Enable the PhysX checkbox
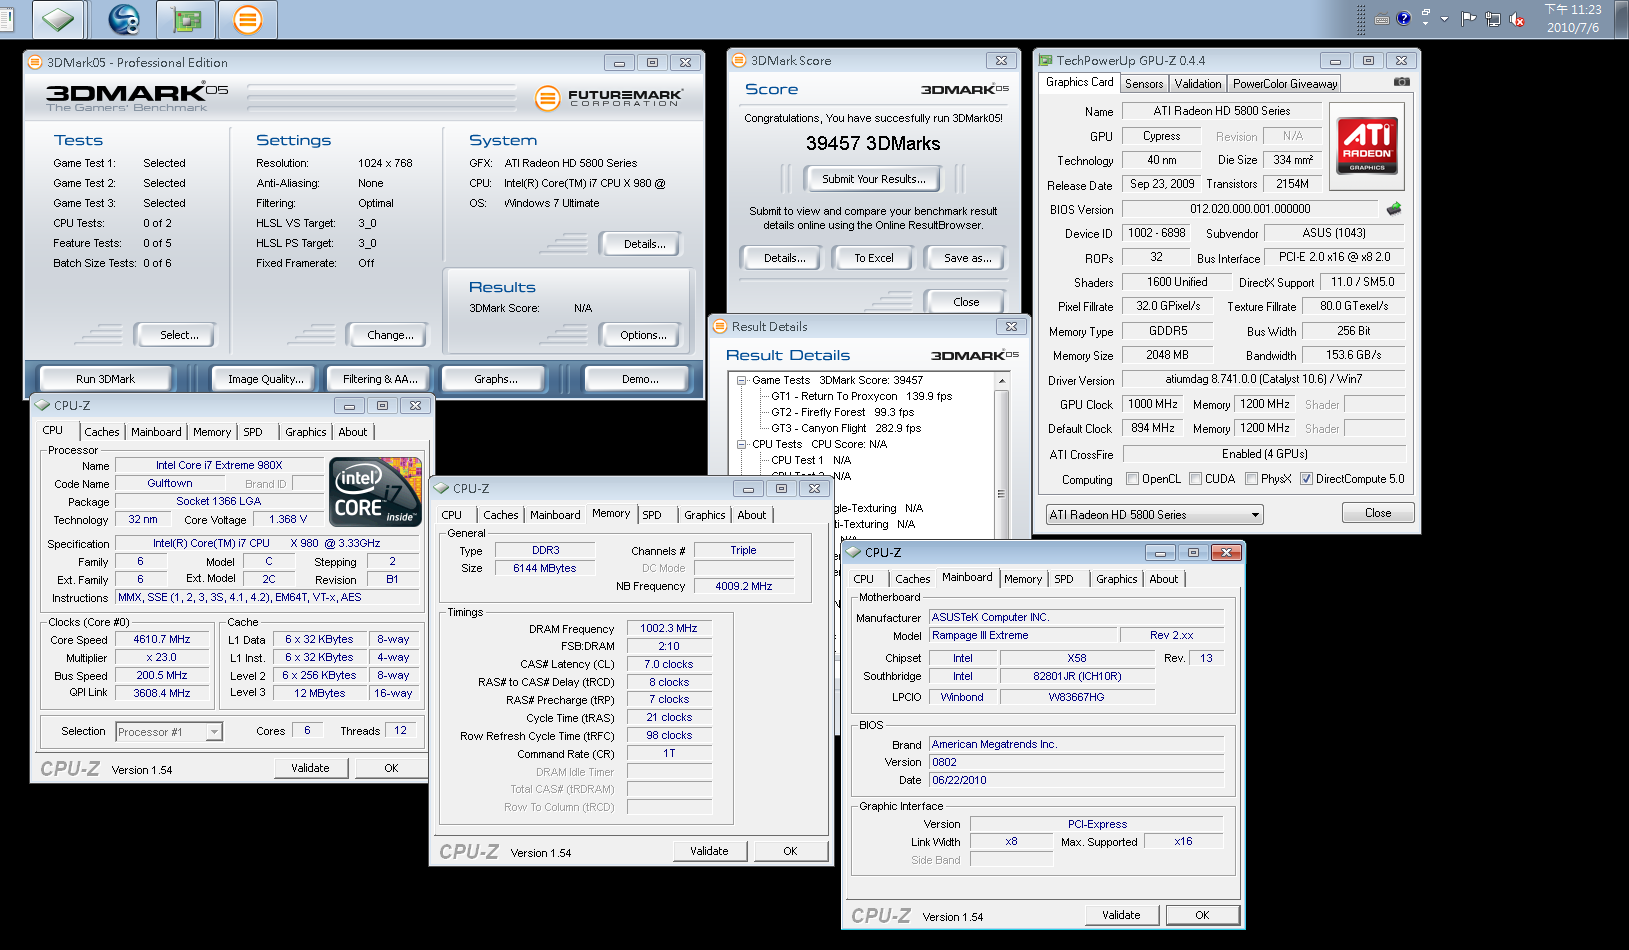 [1251, 479]
